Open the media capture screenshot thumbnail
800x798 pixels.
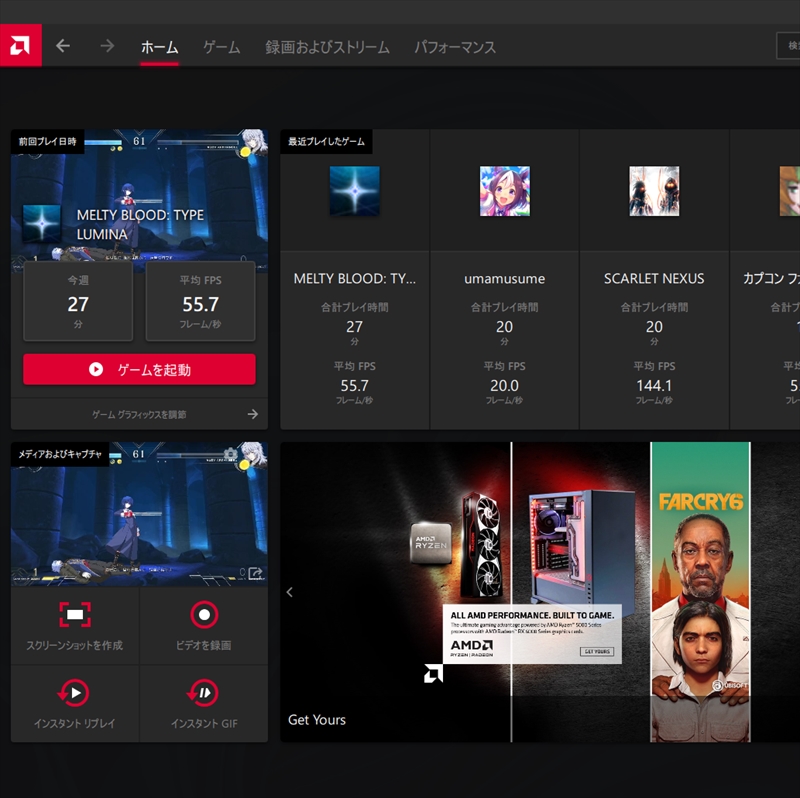point(139,514)
